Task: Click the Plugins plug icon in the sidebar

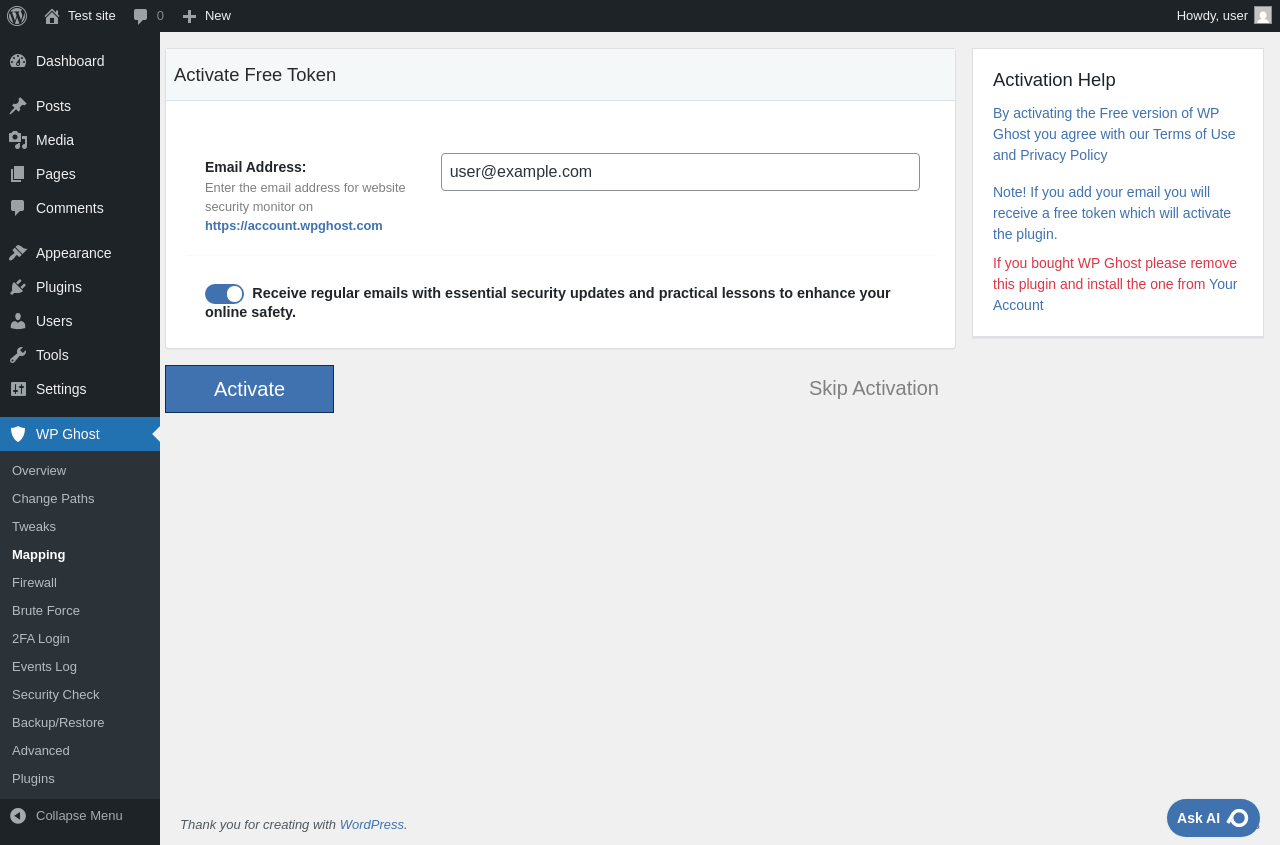Action: pyautogui.click(x=18, y=287)
